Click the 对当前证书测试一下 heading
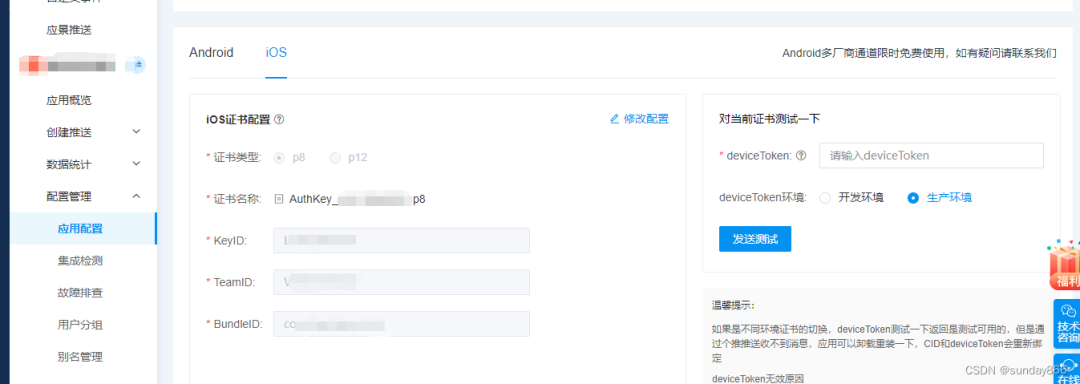 click(769, 118)
